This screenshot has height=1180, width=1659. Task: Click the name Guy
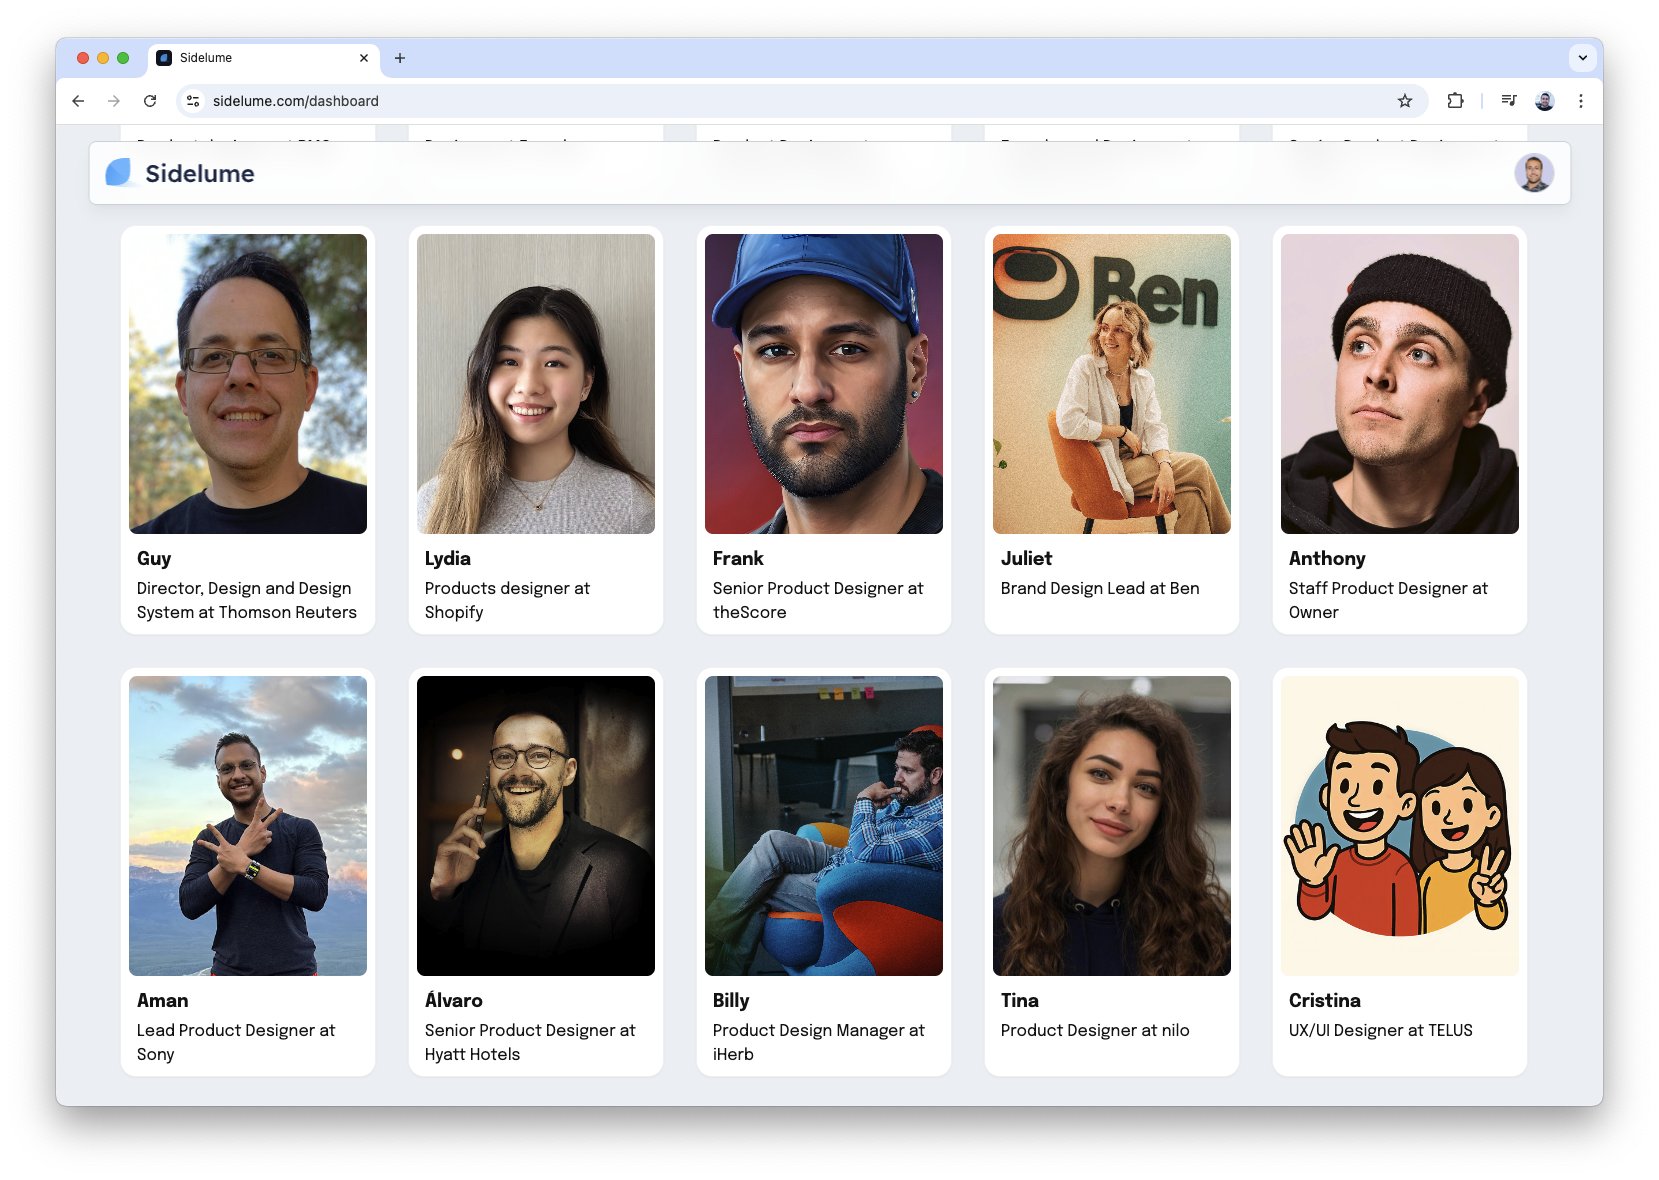point(154,559)
